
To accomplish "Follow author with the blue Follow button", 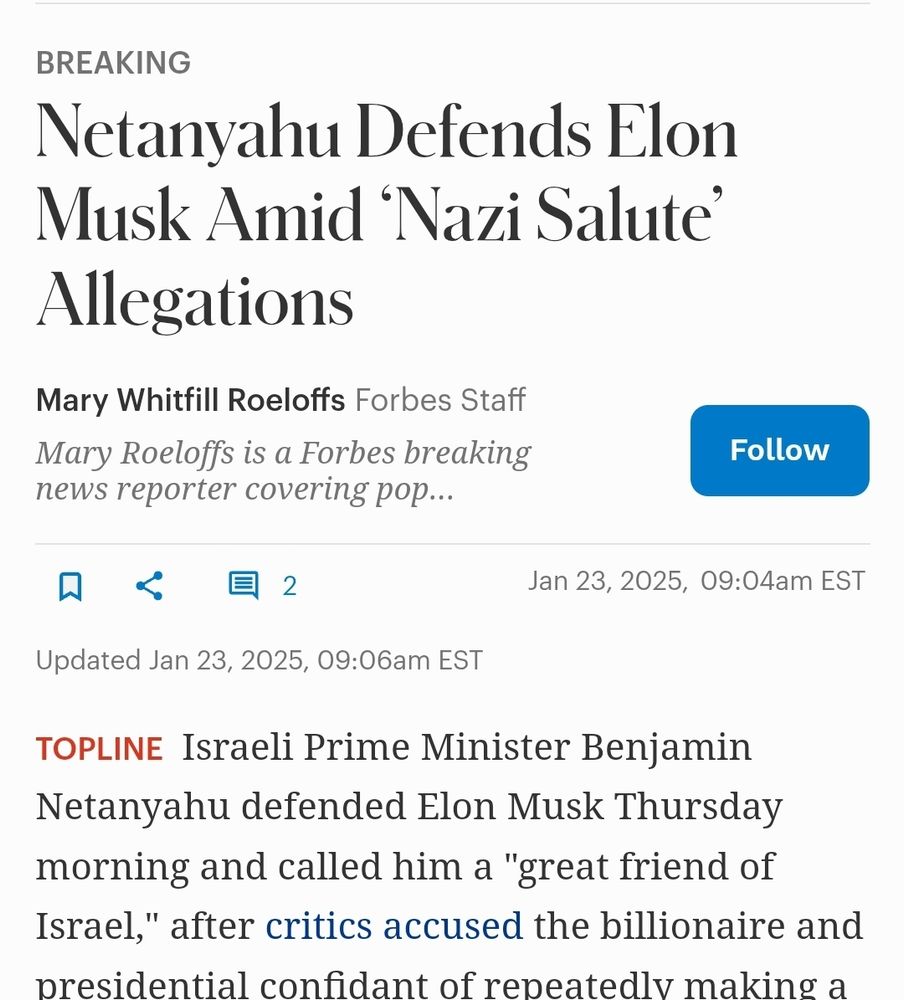I will point(780,450).
